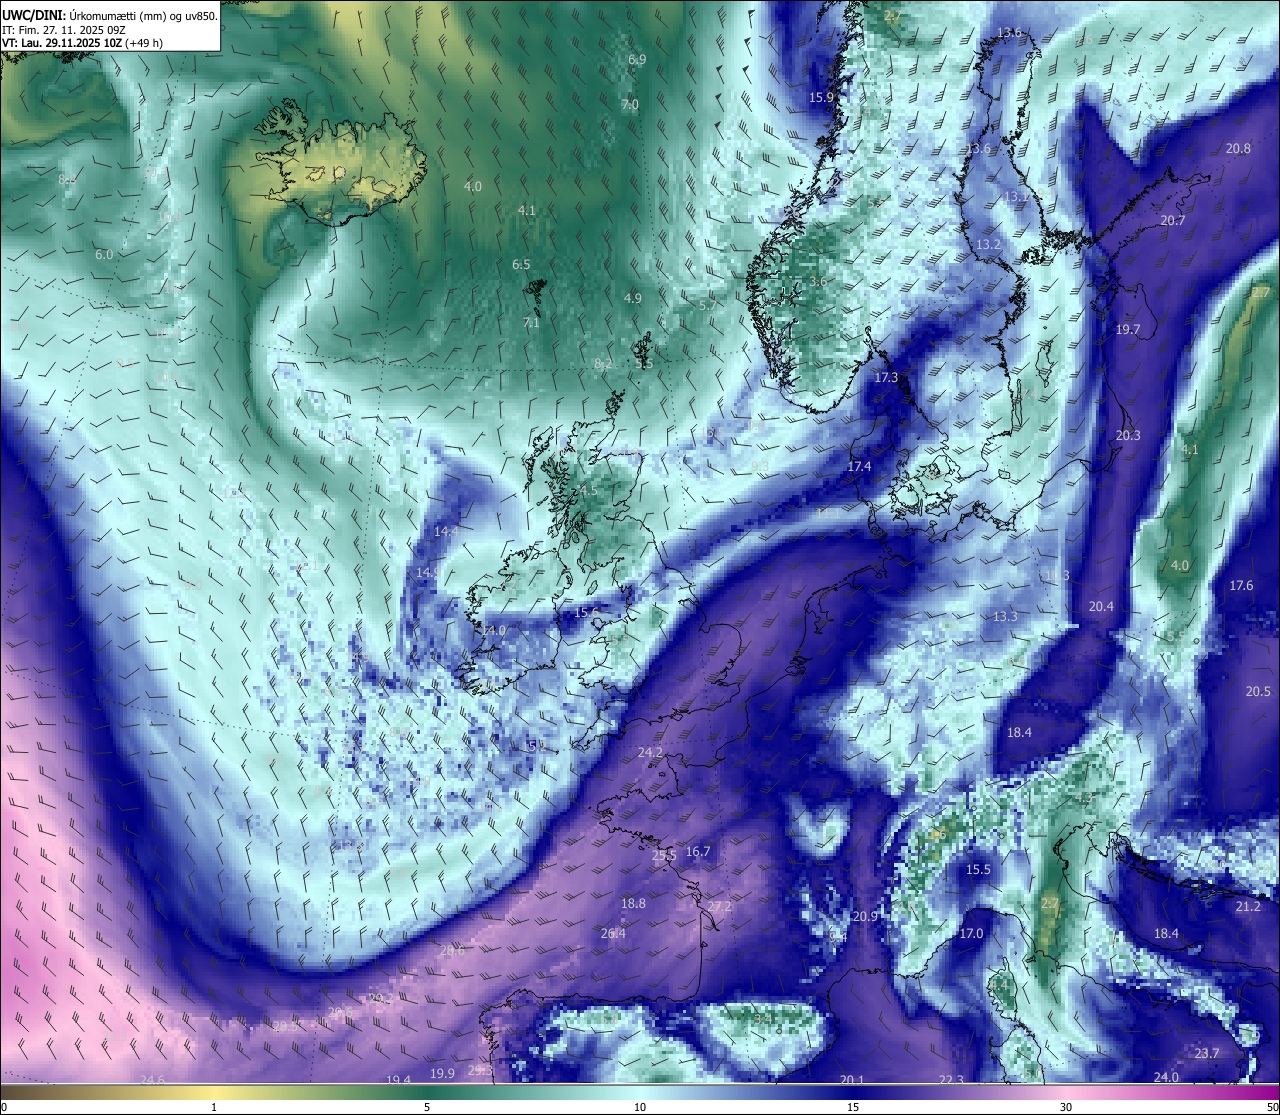Image resolution: width=1280 pixels, height=1115 pixels.
Task: Click the 13.3 value label
Action: [1005, 616]
